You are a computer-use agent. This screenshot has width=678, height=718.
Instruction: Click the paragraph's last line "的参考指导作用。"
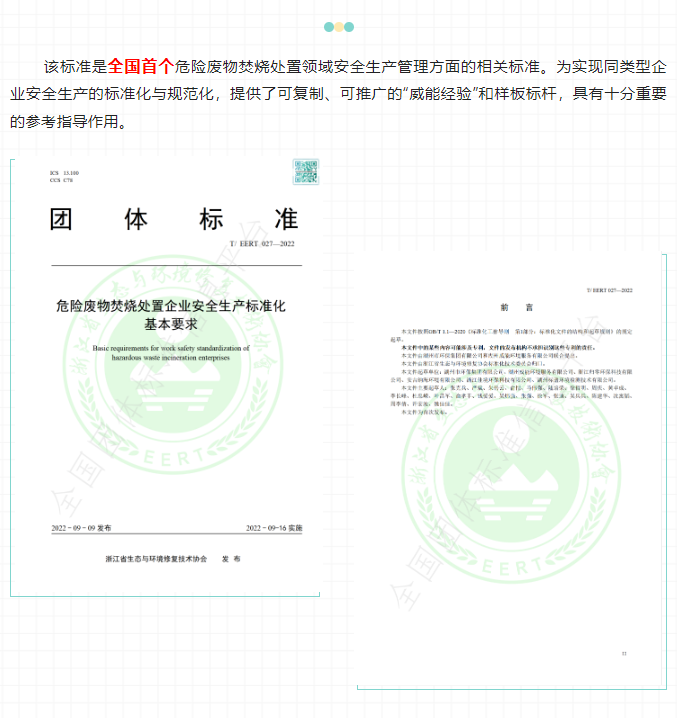coord(69,121)
